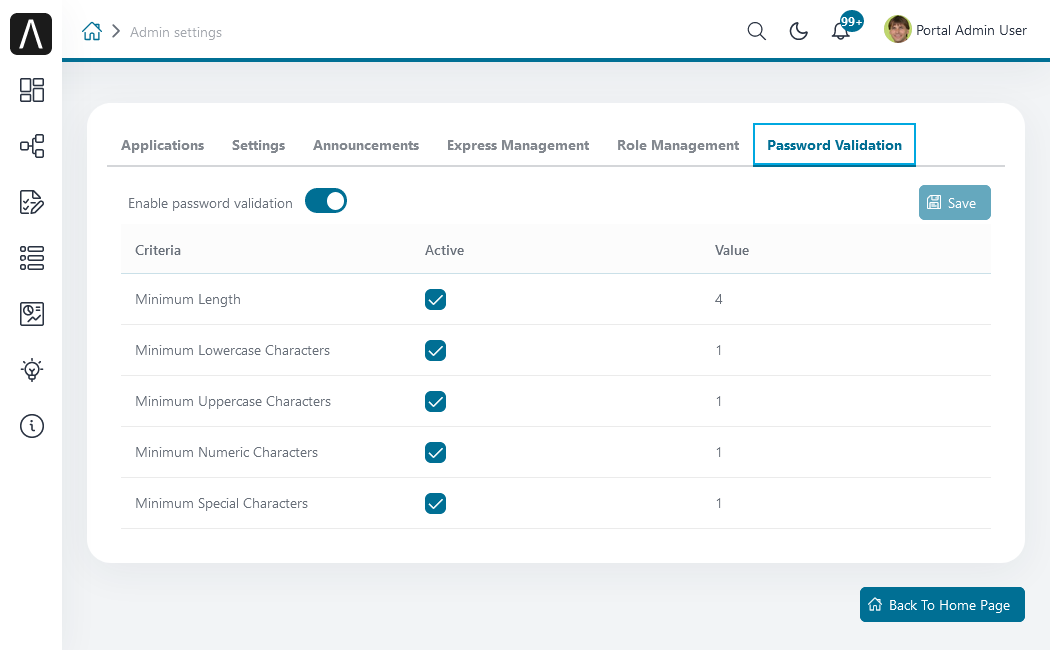Image resolution: width=1050 pixels, height=650 pixels.
Task: Click the user avatar picture
Action: click(x=897, y=29)
